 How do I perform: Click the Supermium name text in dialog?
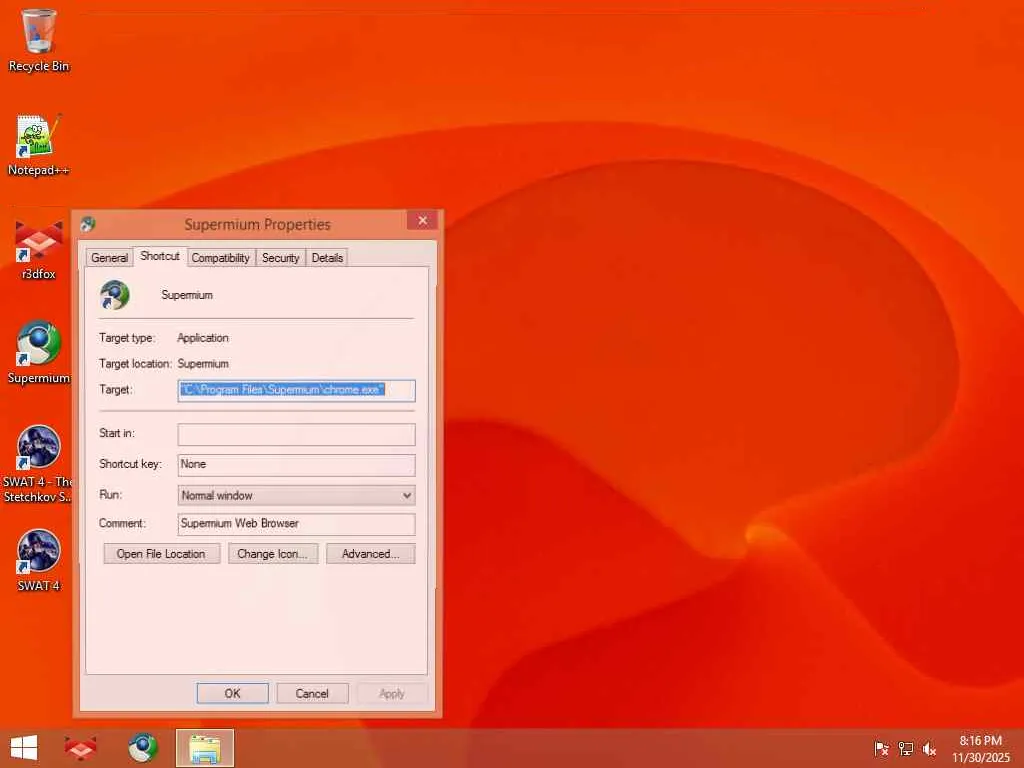(187, 295)
